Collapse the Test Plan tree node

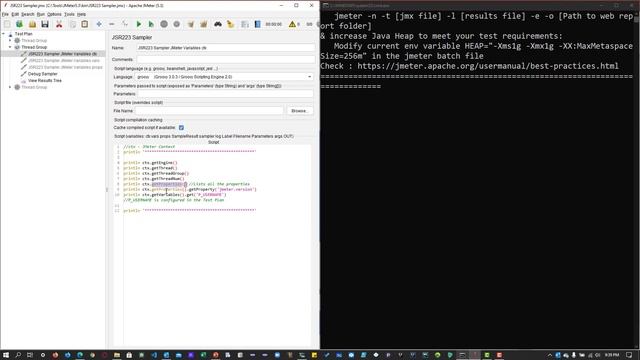[4, 34]
